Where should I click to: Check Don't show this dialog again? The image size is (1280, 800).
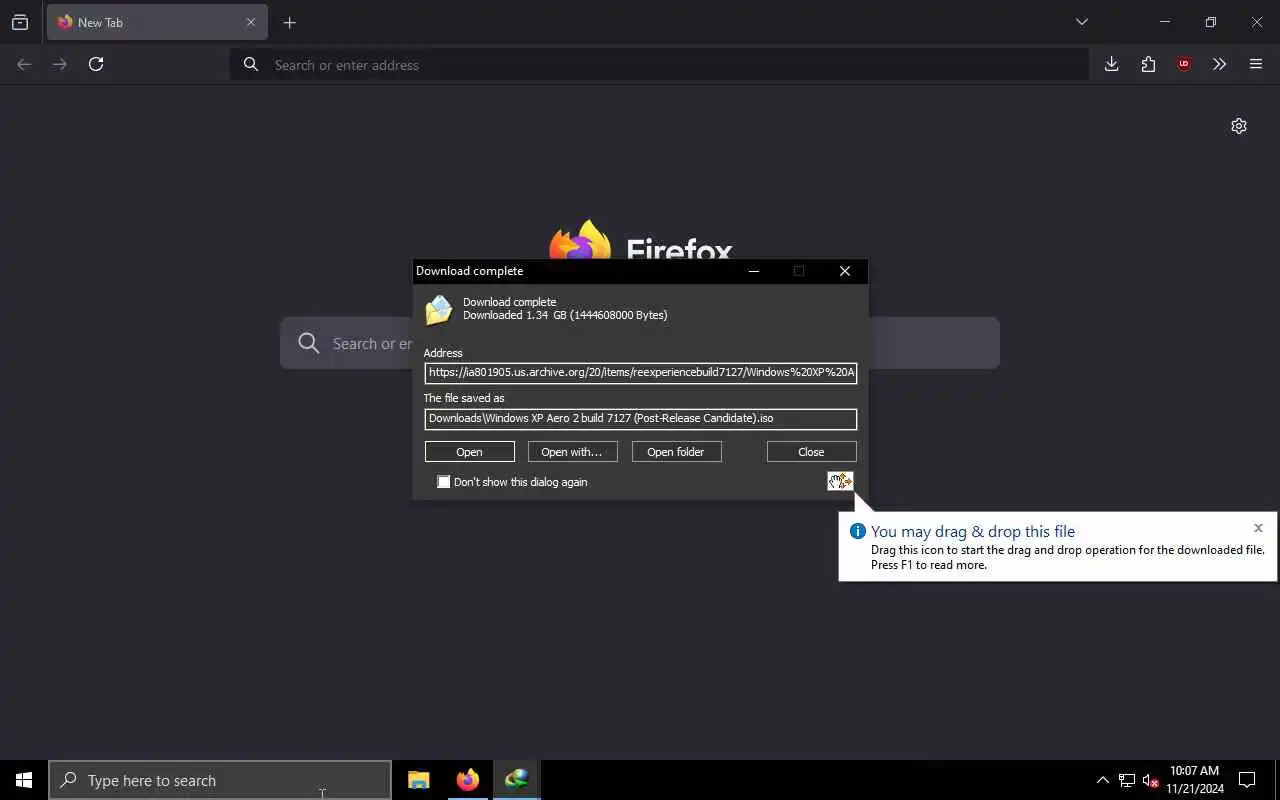click(444, 482)
